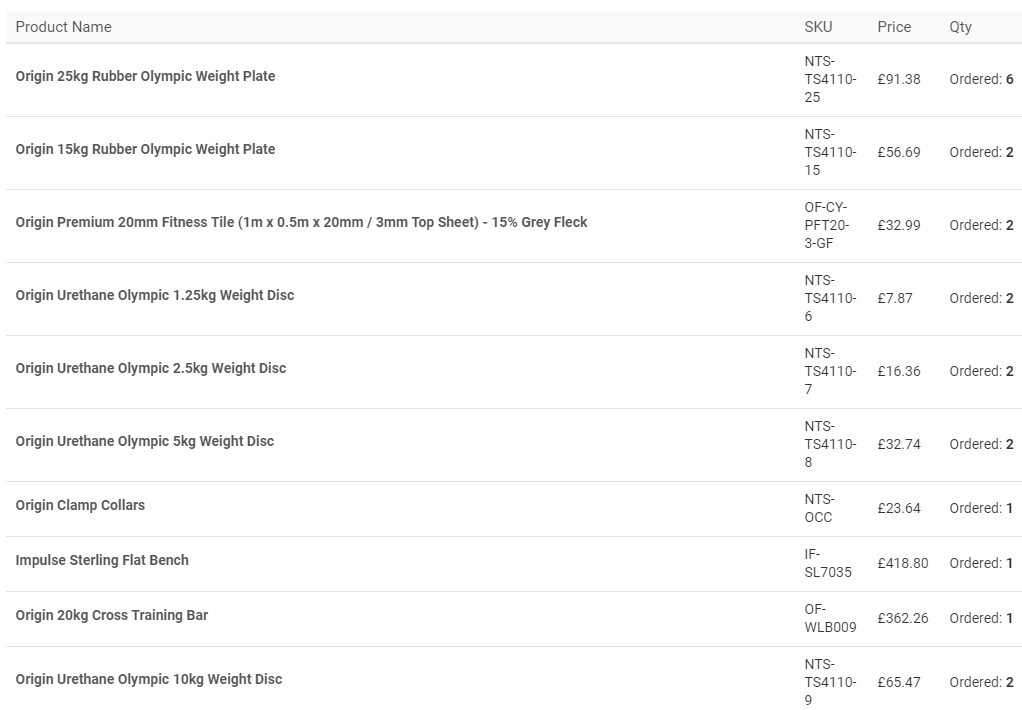Viewport: 1022px width, 710px height.
Task: Click the £362.26 price cell
Action: coord(903,618)
